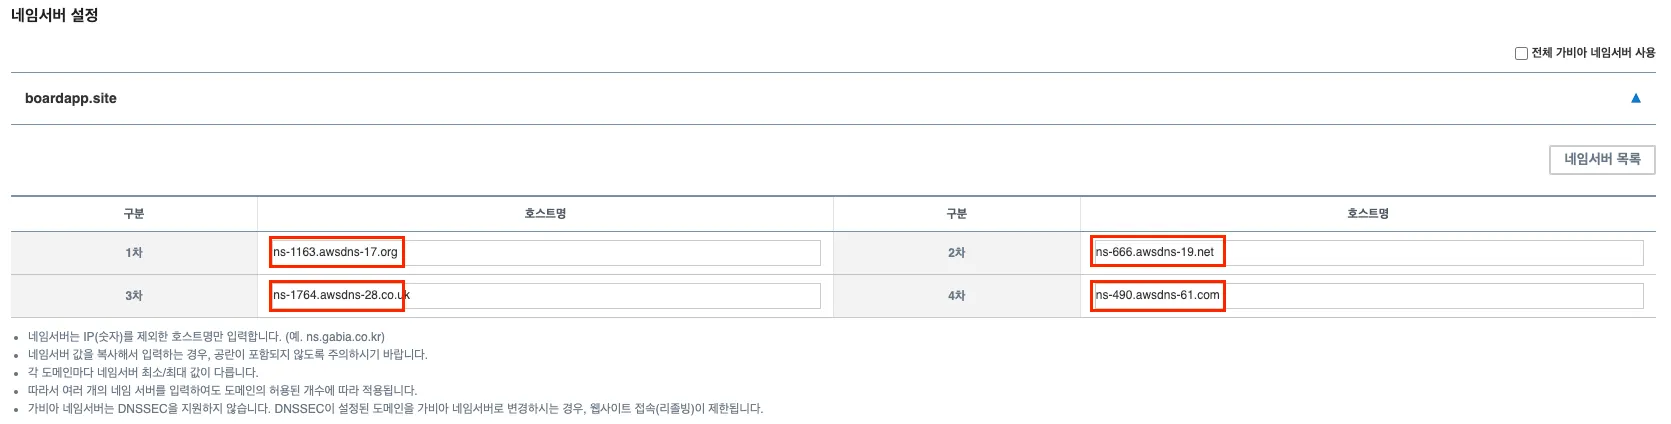Select the boardapp.site domain name
This screenshot has height=424, width=1671.
click(71, 98)
